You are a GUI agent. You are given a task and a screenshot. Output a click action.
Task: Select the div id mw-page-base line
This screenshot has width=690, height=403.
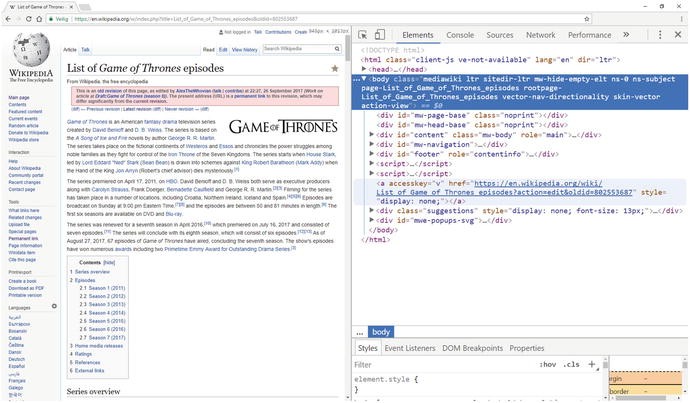pos(472,115)
